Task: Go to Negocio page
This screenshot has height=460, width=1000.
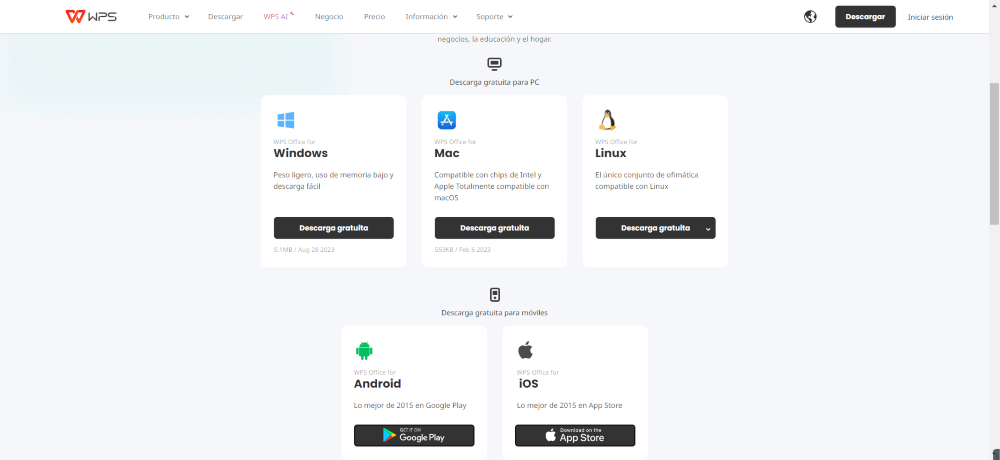Action: [x=329, y=17]
